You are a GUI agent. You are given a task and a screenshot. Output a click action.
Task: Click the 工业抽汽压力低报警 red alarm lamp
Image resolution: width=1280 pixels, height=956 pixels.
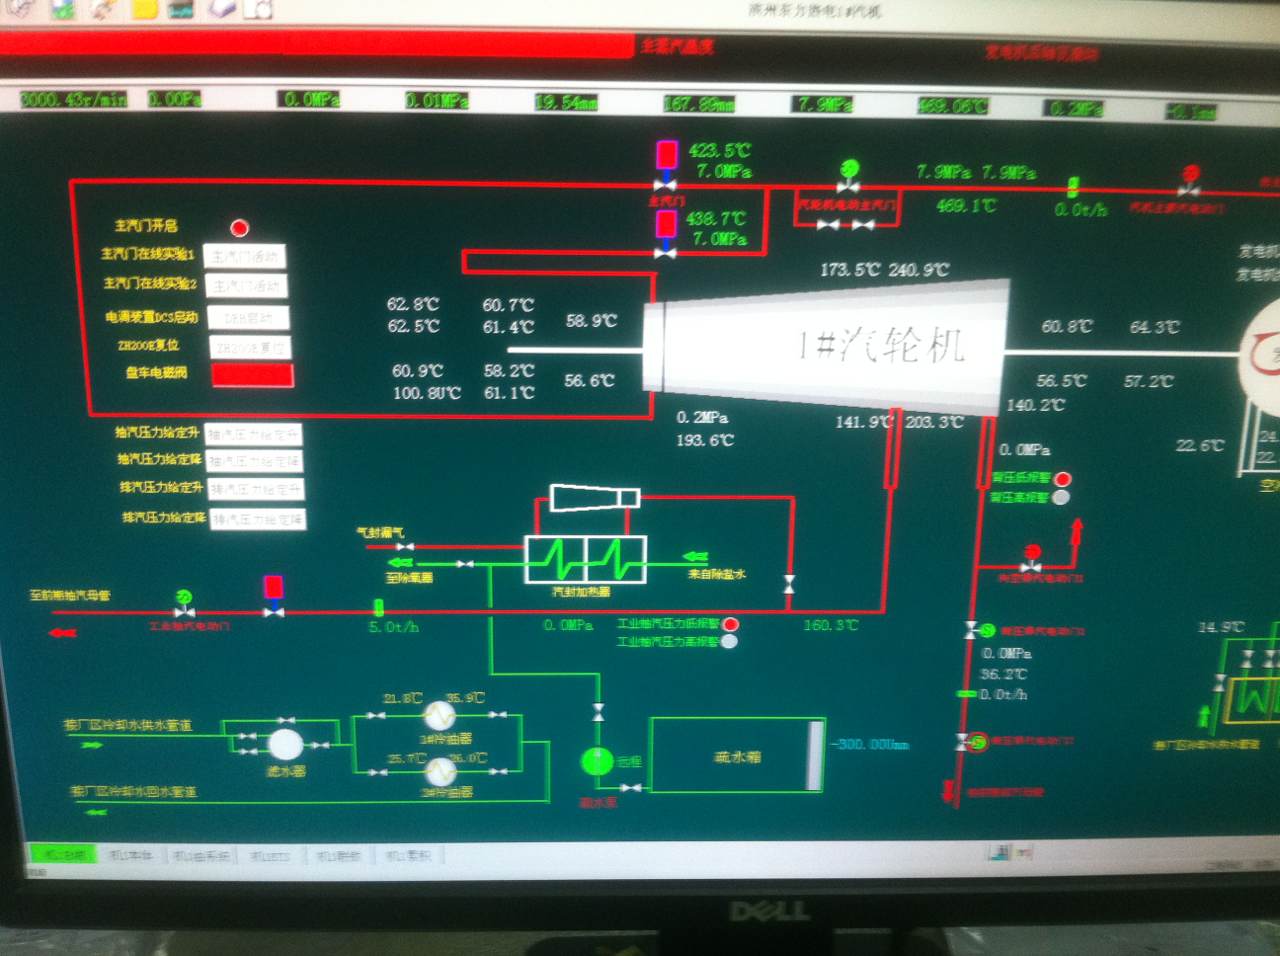[731, 624]
